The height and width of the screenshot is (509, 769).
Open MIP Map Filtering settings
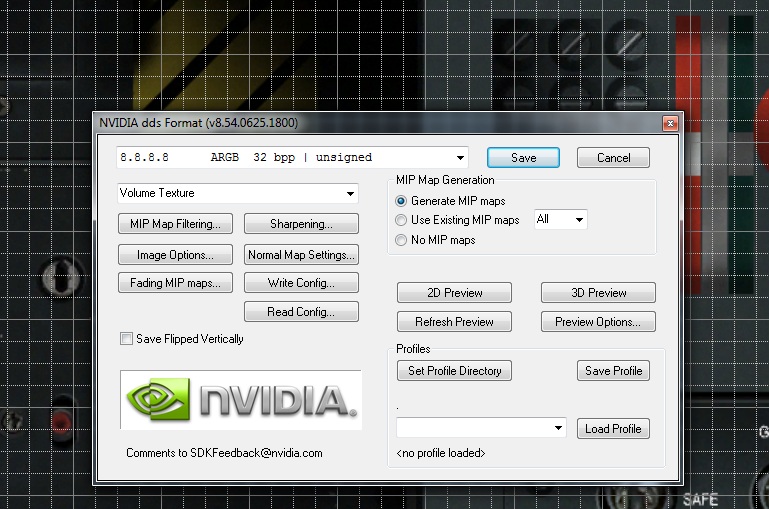175,224
